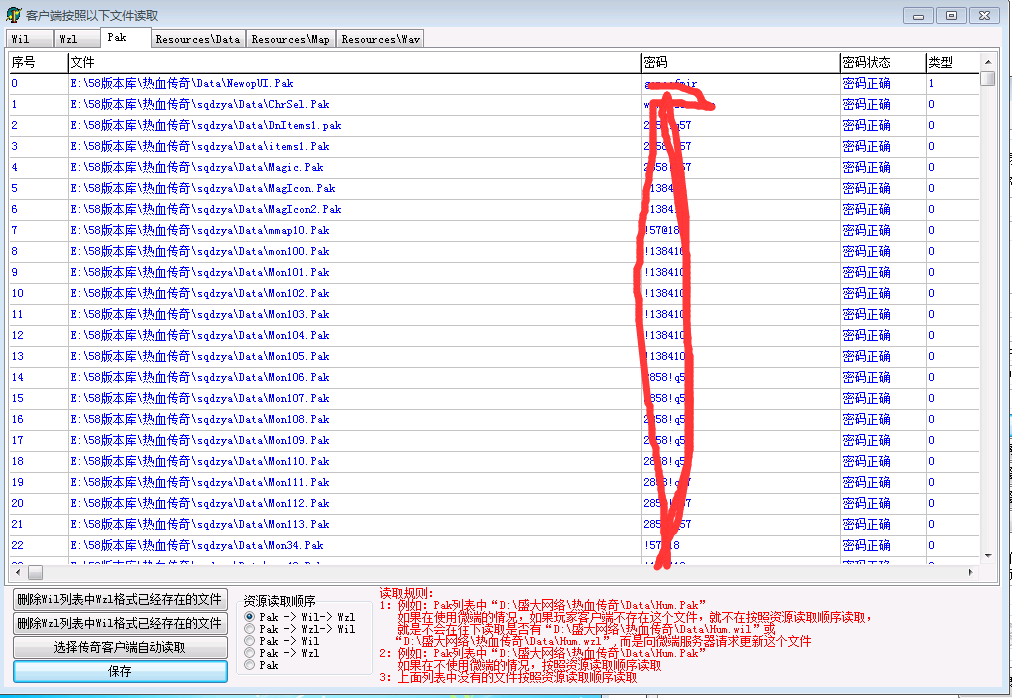Select row with Mon103.Pak file
This screenshot has width=1012, height=698.
494,314
